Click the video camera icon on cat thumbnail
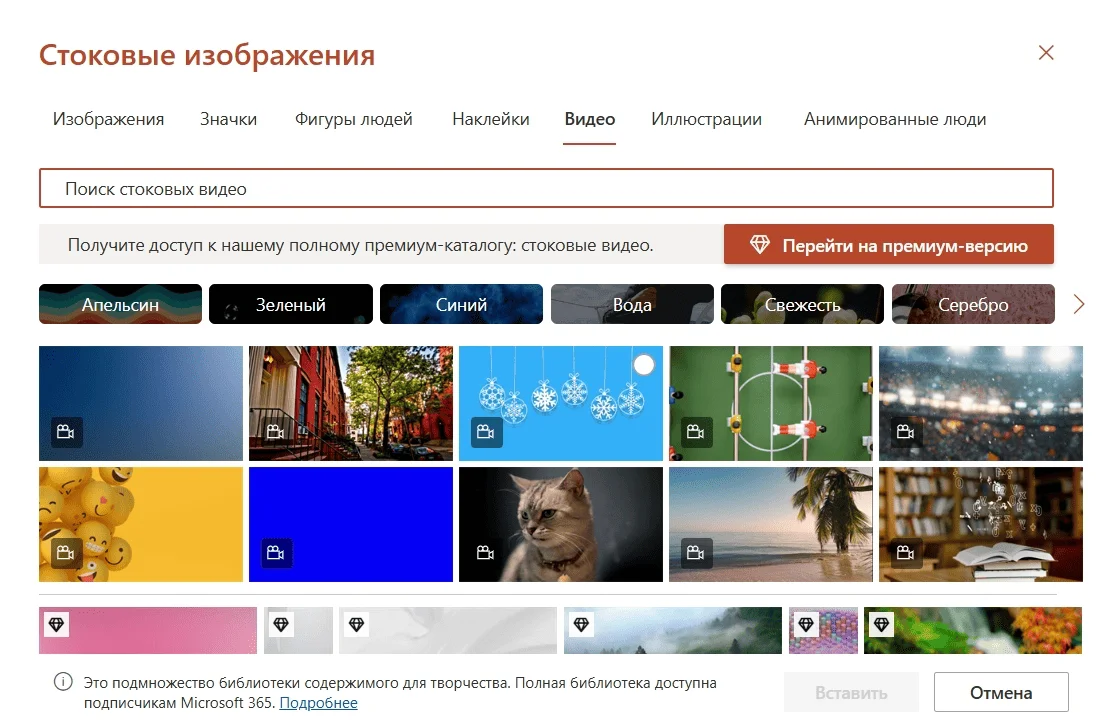The height and width of the screenshot is (722, 1098). tap(485, 553)
